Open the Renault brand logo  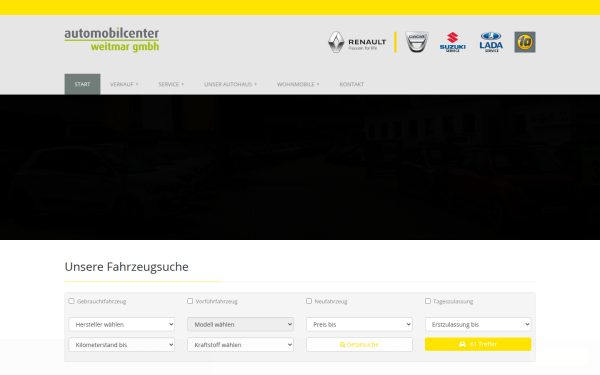[357, 42]
